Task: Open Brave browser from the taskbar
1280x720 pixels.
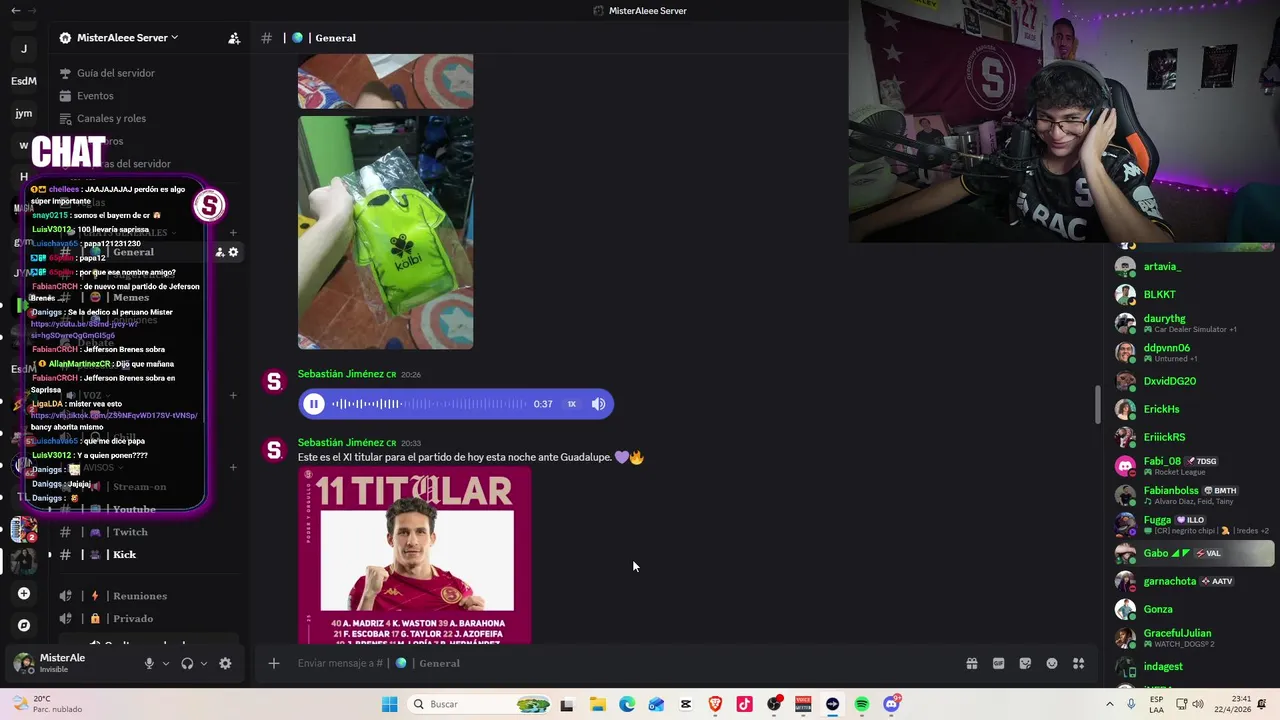Action: tap(715, 704)
